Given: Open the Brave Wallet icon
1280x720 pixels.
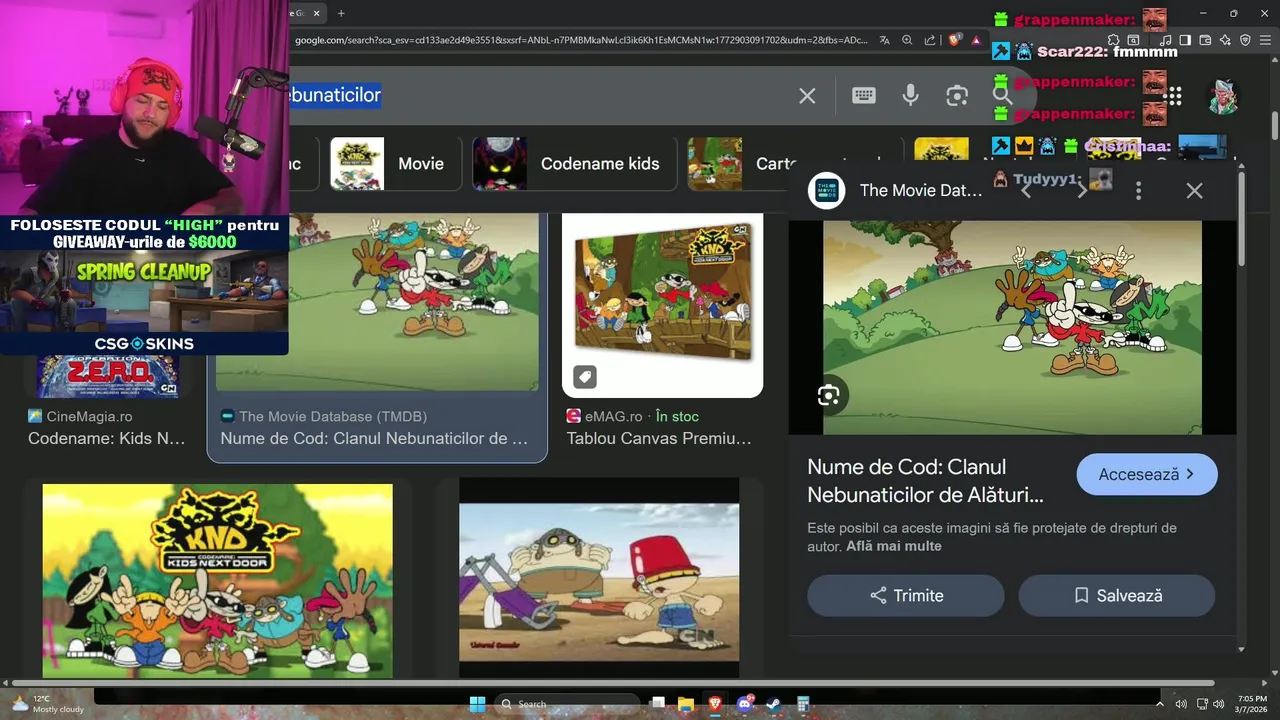Looking at the screenshot, I should (x=1205, y=40).
